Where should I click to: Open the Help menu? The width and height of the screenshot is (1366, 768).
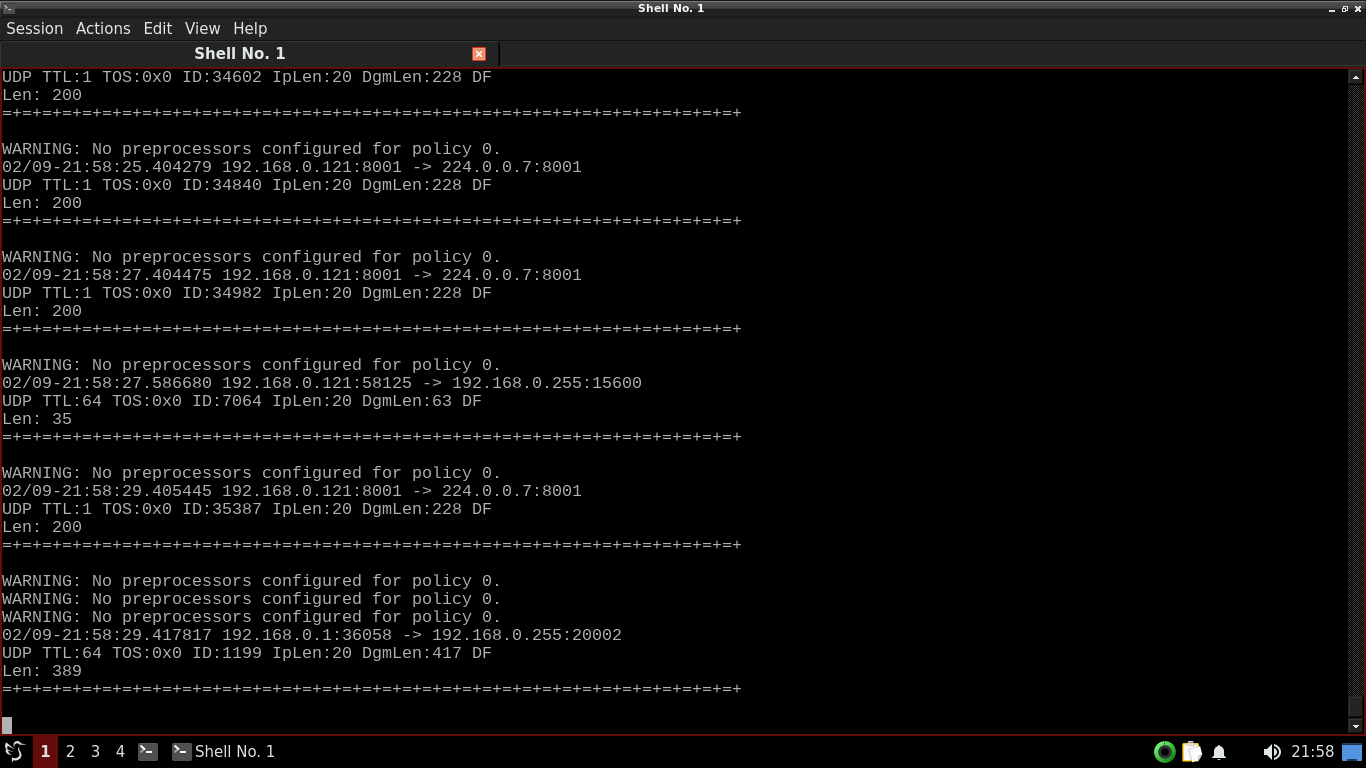pos(250,28)
